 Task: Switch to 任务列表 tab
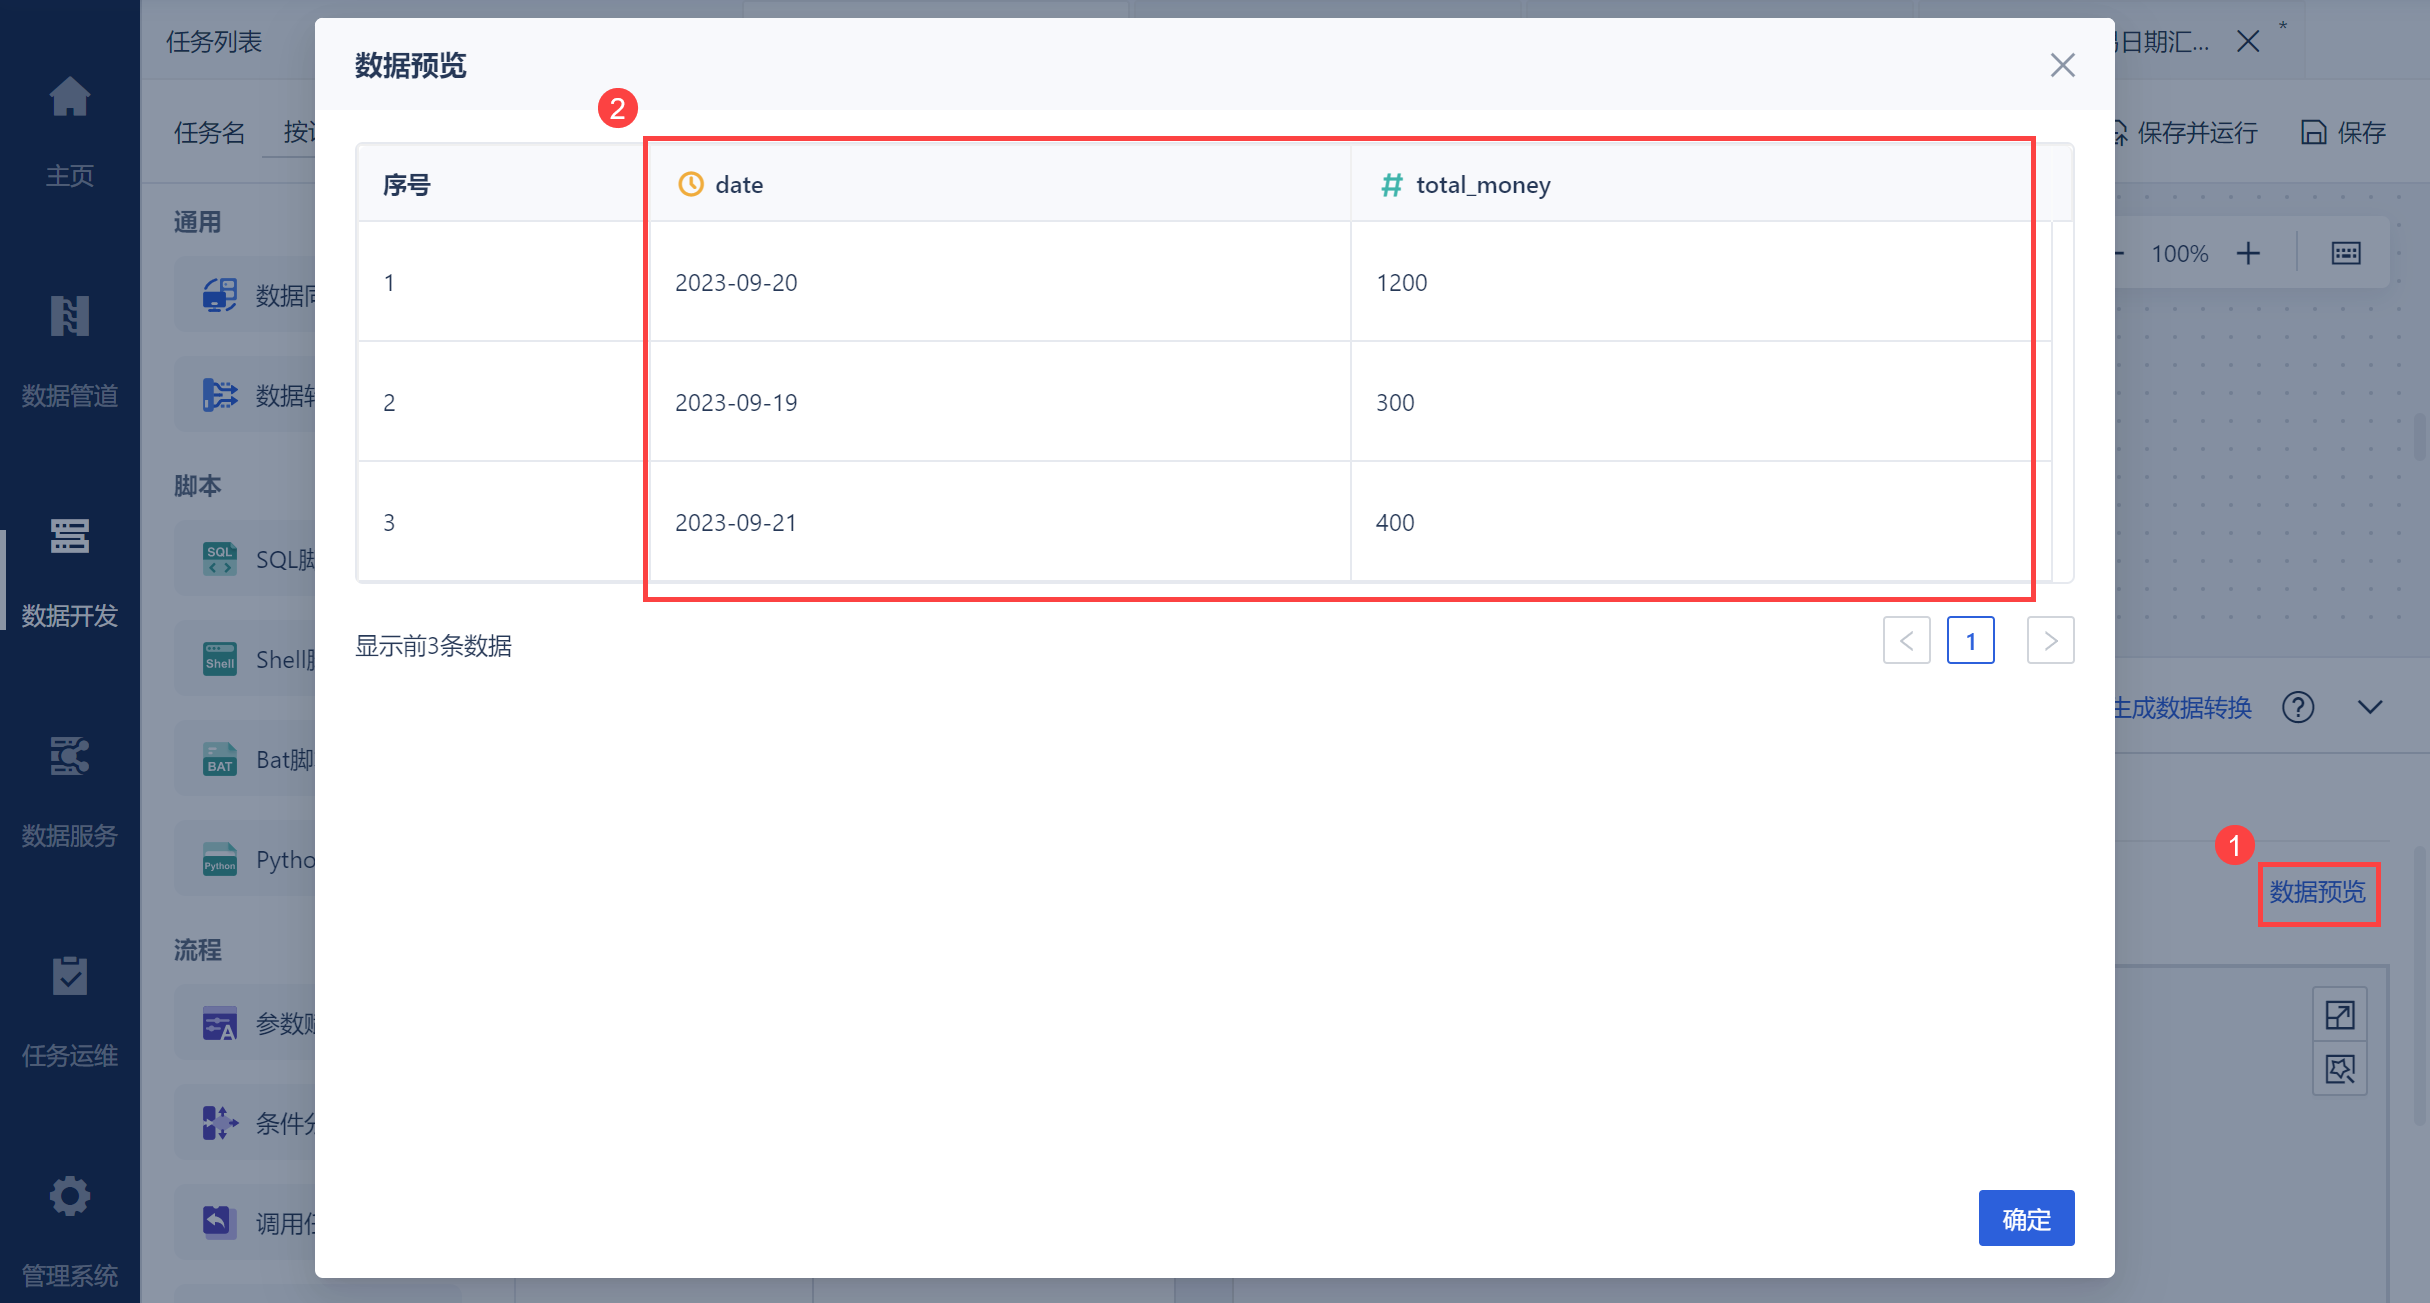[214, 42]
